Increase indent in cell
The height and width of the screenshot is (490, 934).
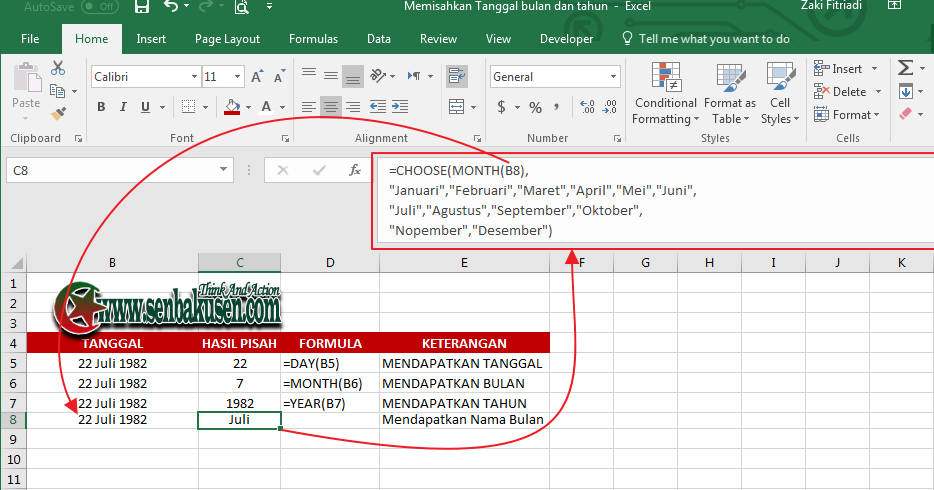[x=400, y=107]
